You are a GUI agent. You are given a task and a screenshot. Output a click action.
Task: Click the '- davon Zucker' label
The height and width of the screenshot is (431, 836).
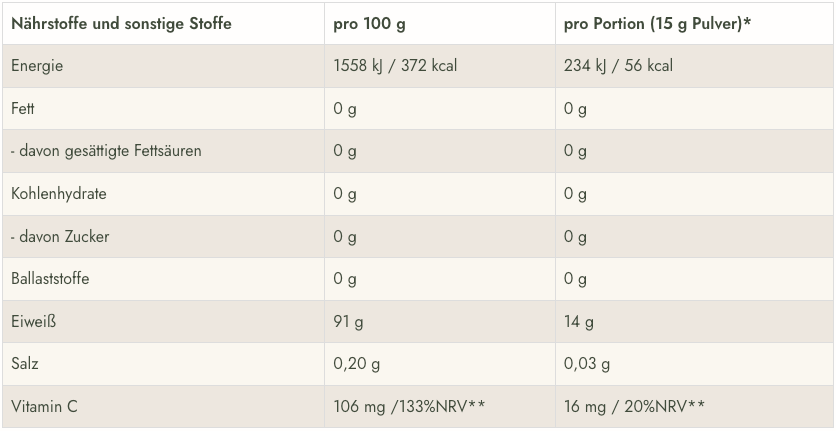tap(60, 236)
